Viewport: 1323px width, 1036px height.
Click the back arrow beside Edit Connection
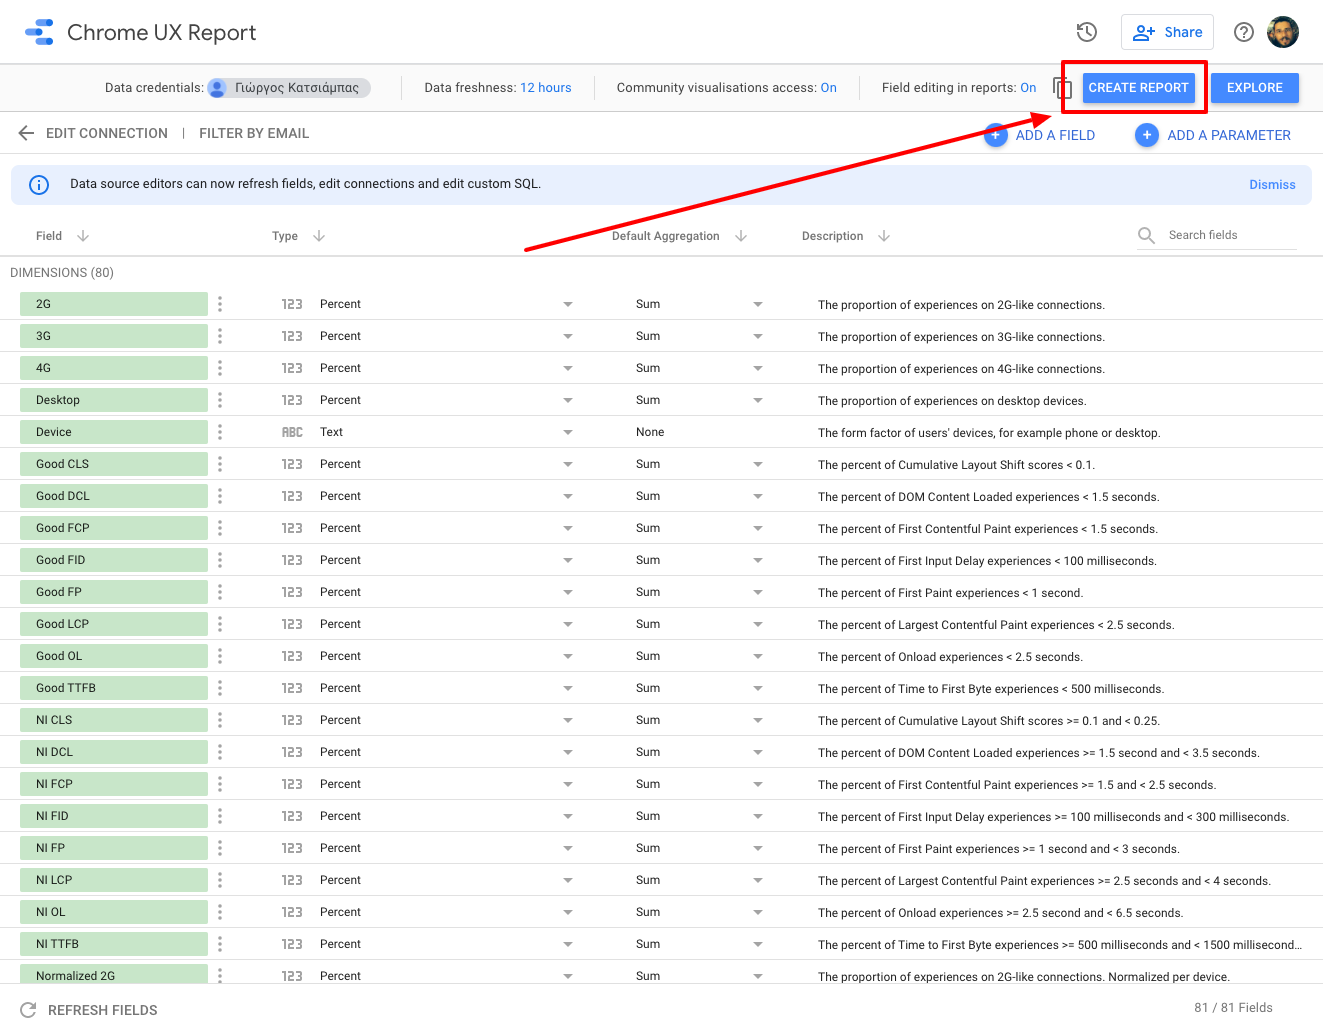pos(27,133)
